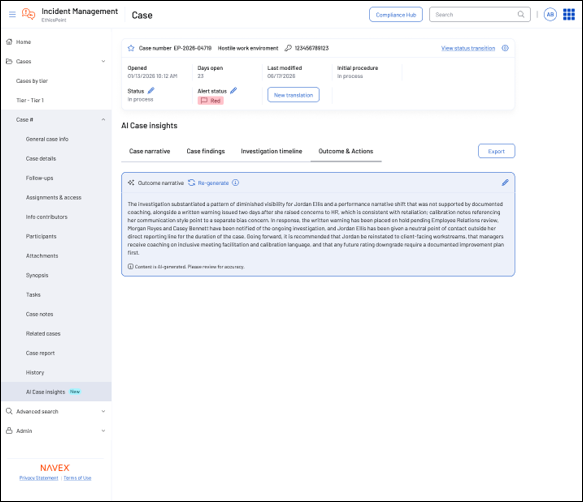Open the hamburger navigation menu
The width and height of the screenshot is (583, 502).
click(12, 15)
